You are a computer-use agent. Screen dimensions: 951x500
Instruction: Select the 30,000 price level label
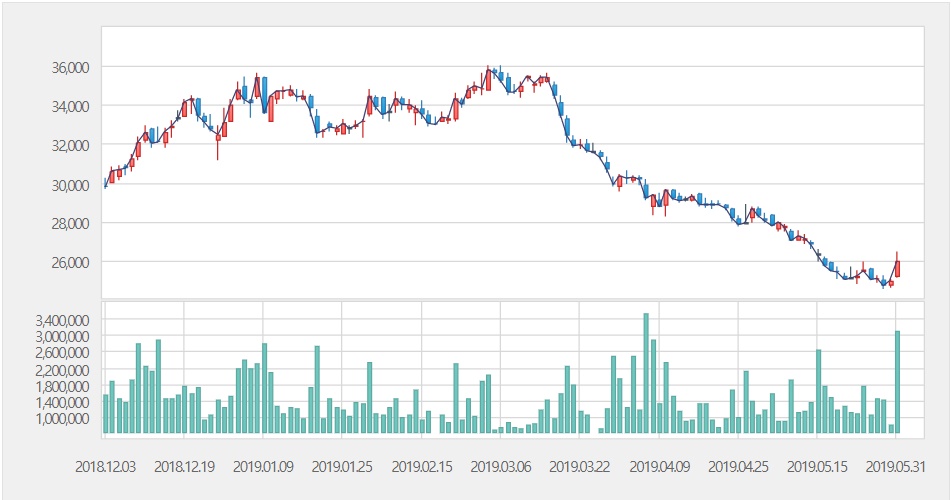[x=72, y=184]
